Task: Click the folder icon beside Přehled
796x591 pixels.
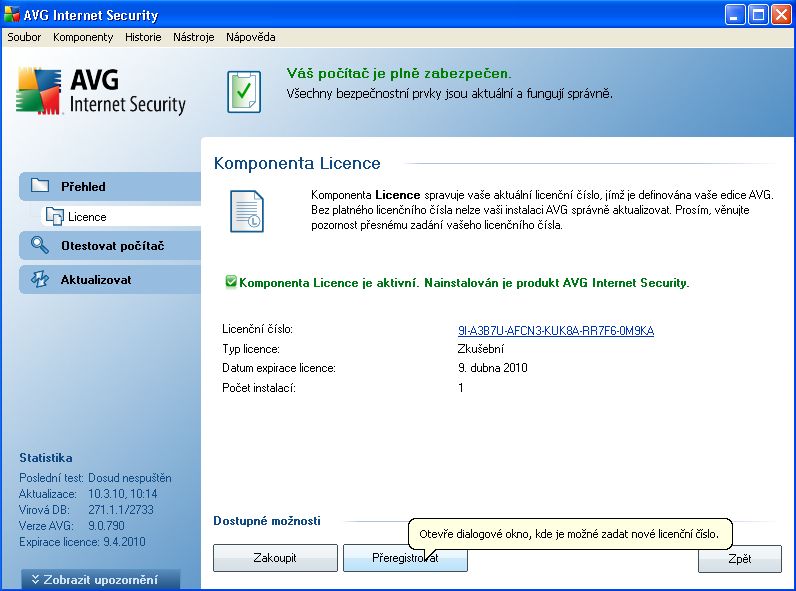Action: pos(40,185)
